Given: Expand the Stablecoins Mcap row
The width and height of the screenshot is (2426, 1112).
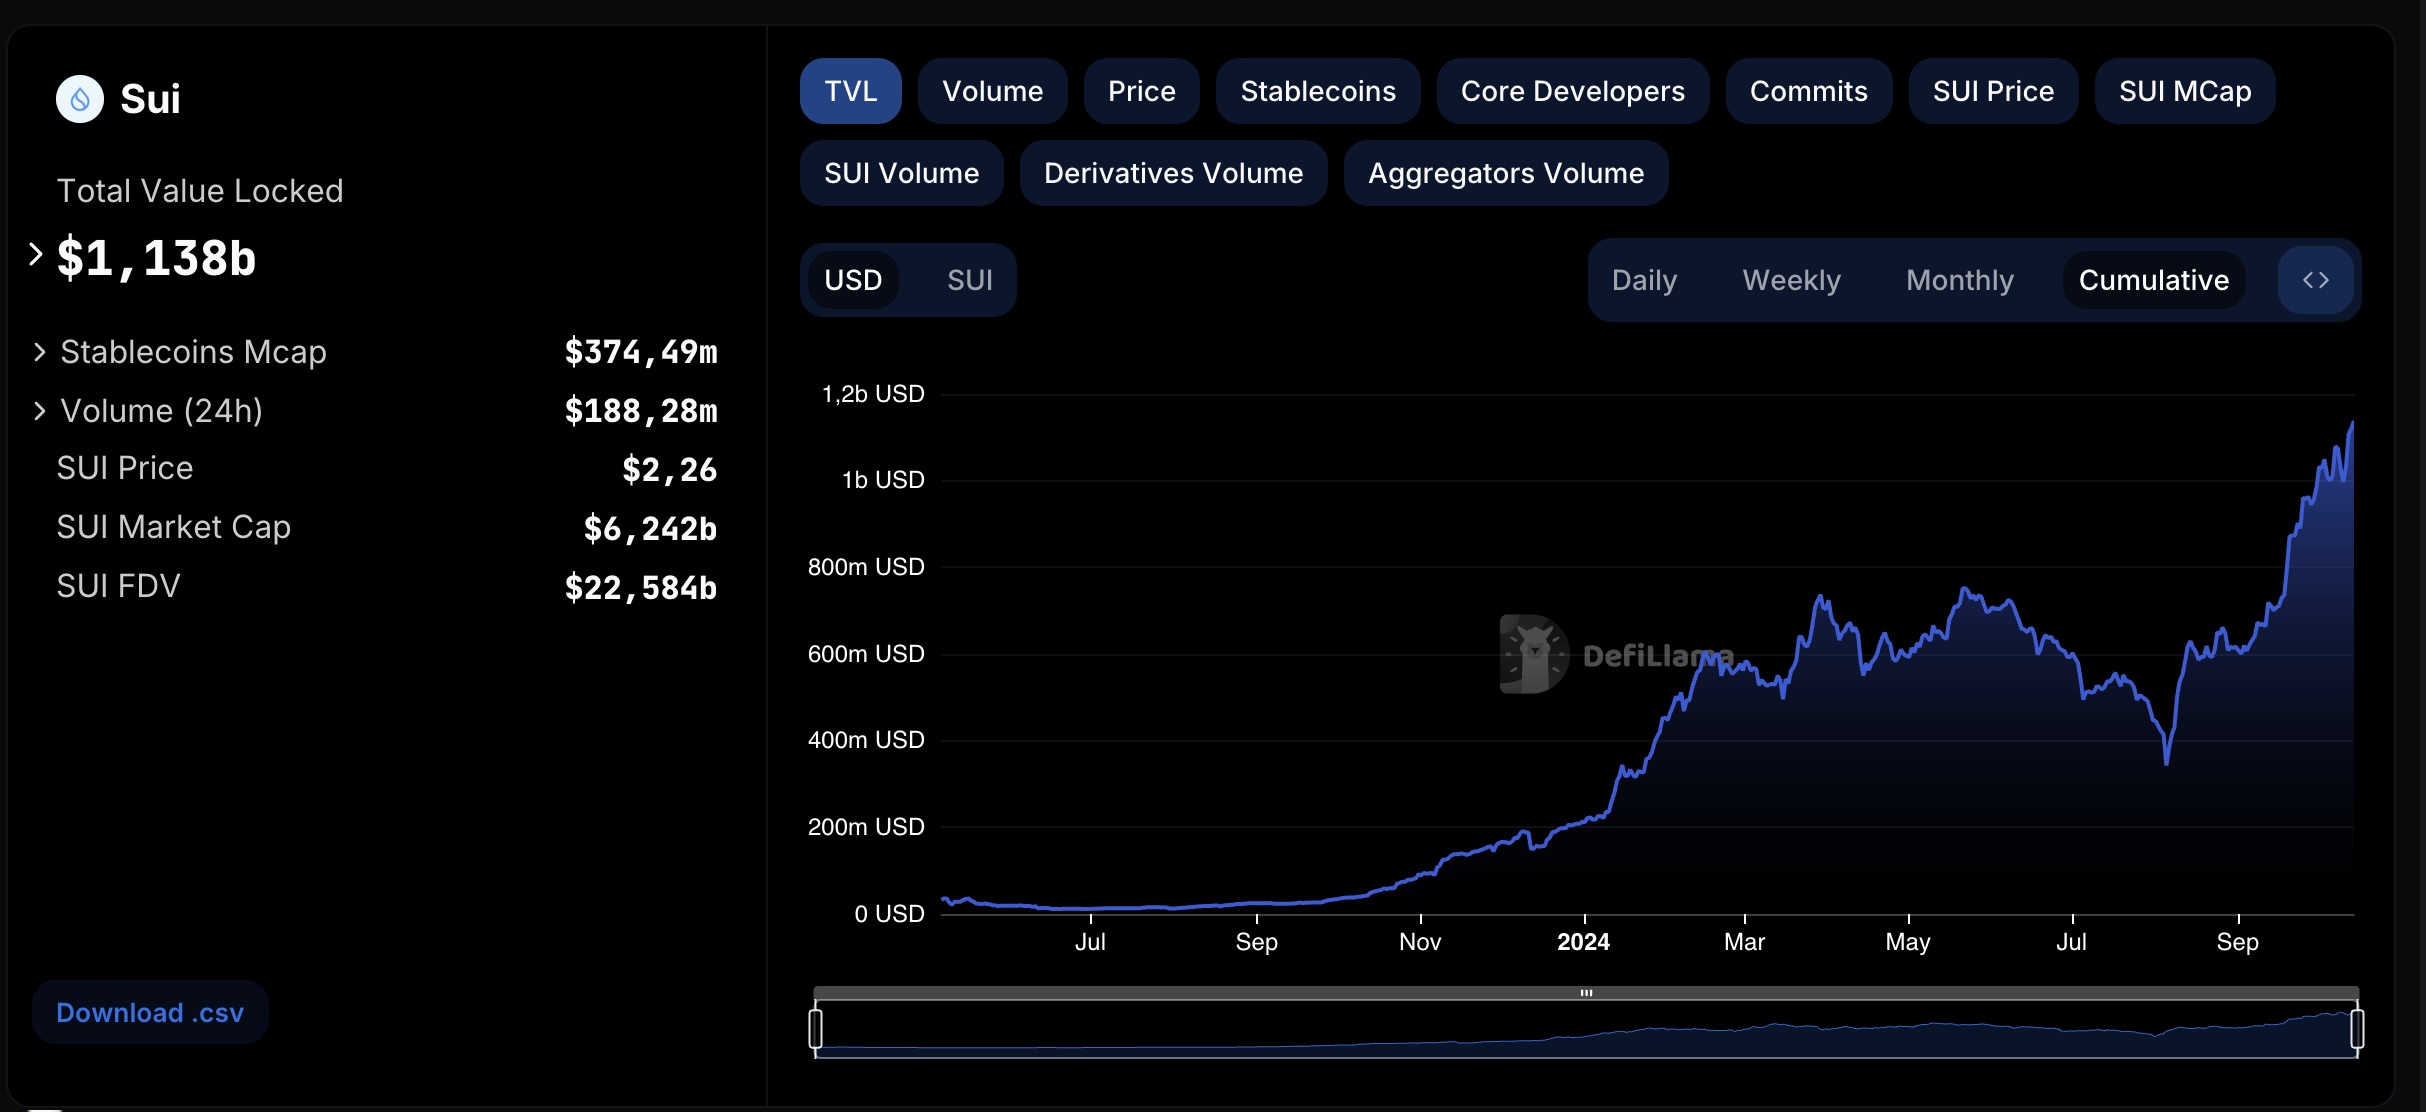Looking at the screenshot, I should coord(39,352).
